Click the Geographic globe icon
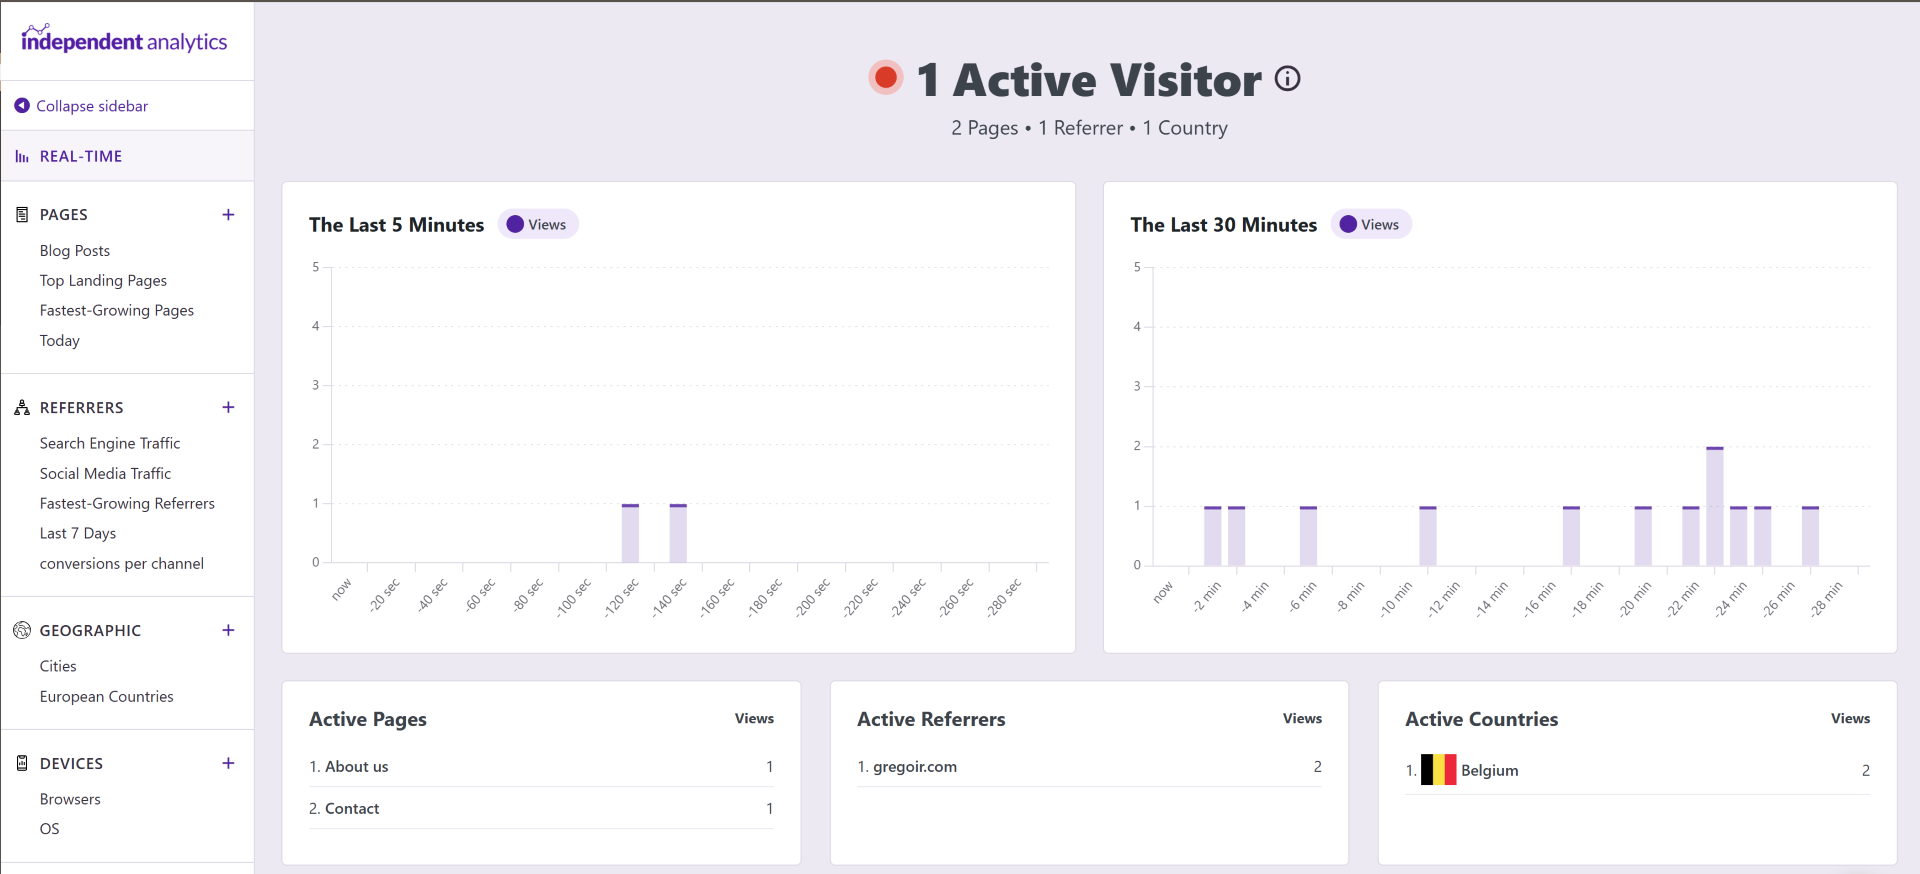The width and height of the screenshot is (1920, 874). click(x=22, y=631)
